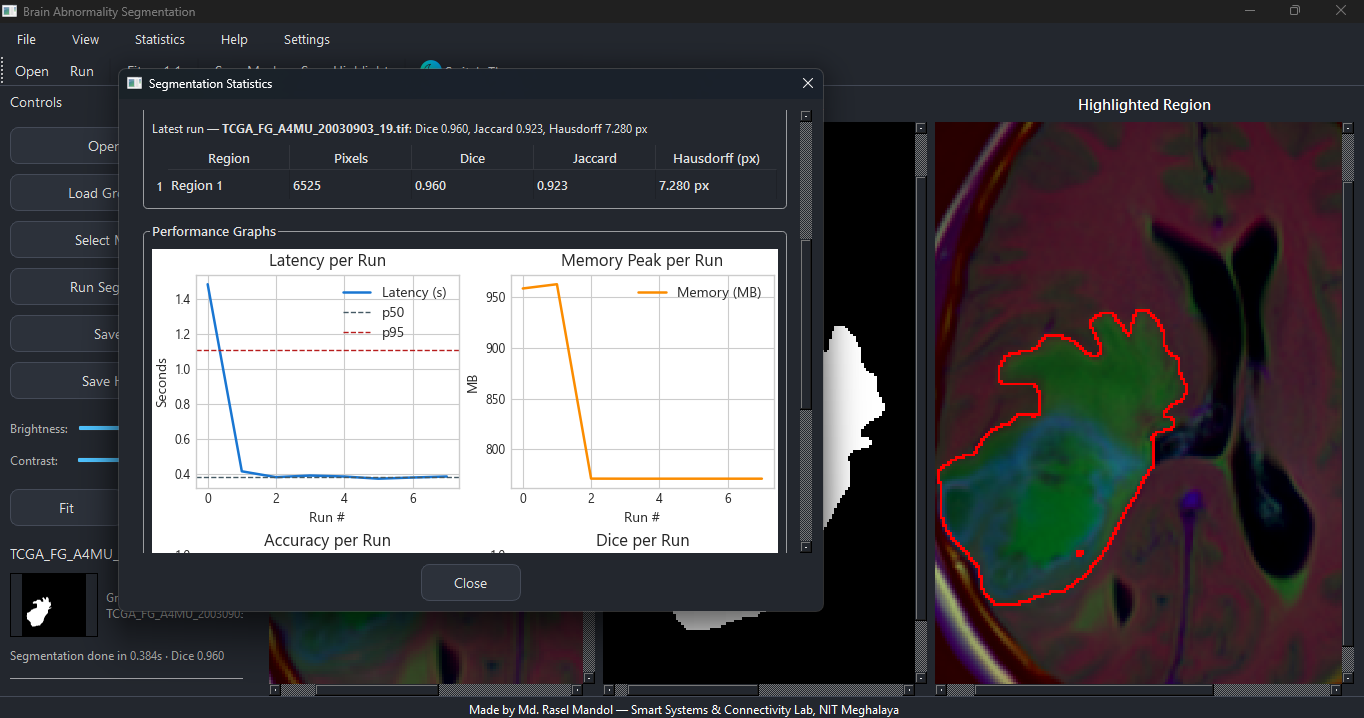Screen dimensions: 1364x718
Task: Click Highlighted Region horizontal scrollbar left arrow
Action: tap(942, 690)
